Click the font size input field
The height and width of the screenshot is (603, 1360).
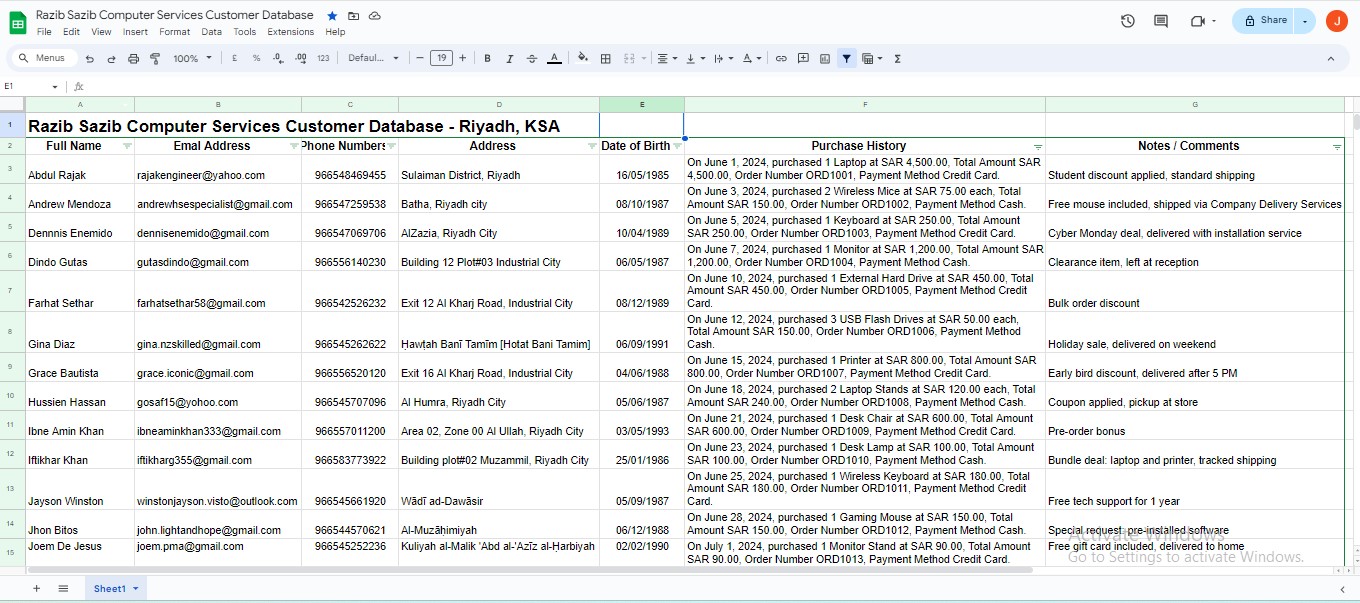pyautogui.click(x=441, y=59)
